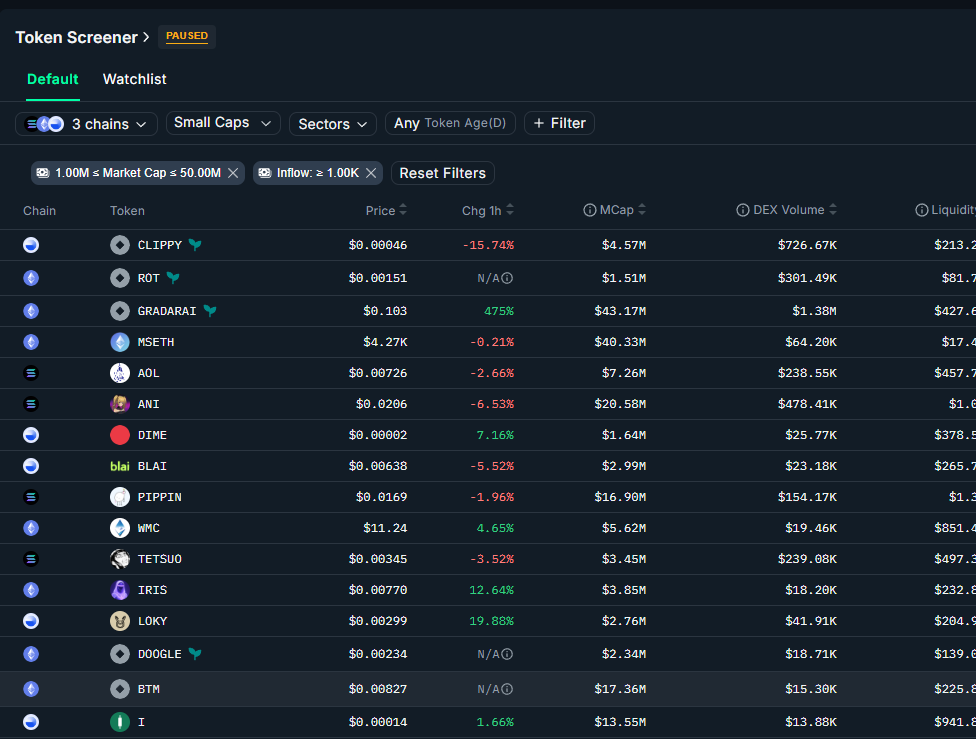Click the $43.17M market cap value

[x=620, y=311]
